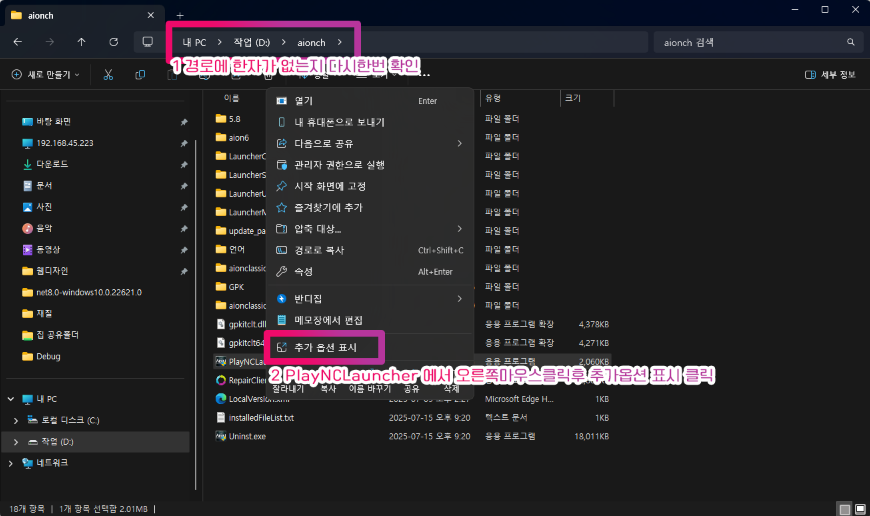Switch to large icons view in status bar

click(860, 508)
